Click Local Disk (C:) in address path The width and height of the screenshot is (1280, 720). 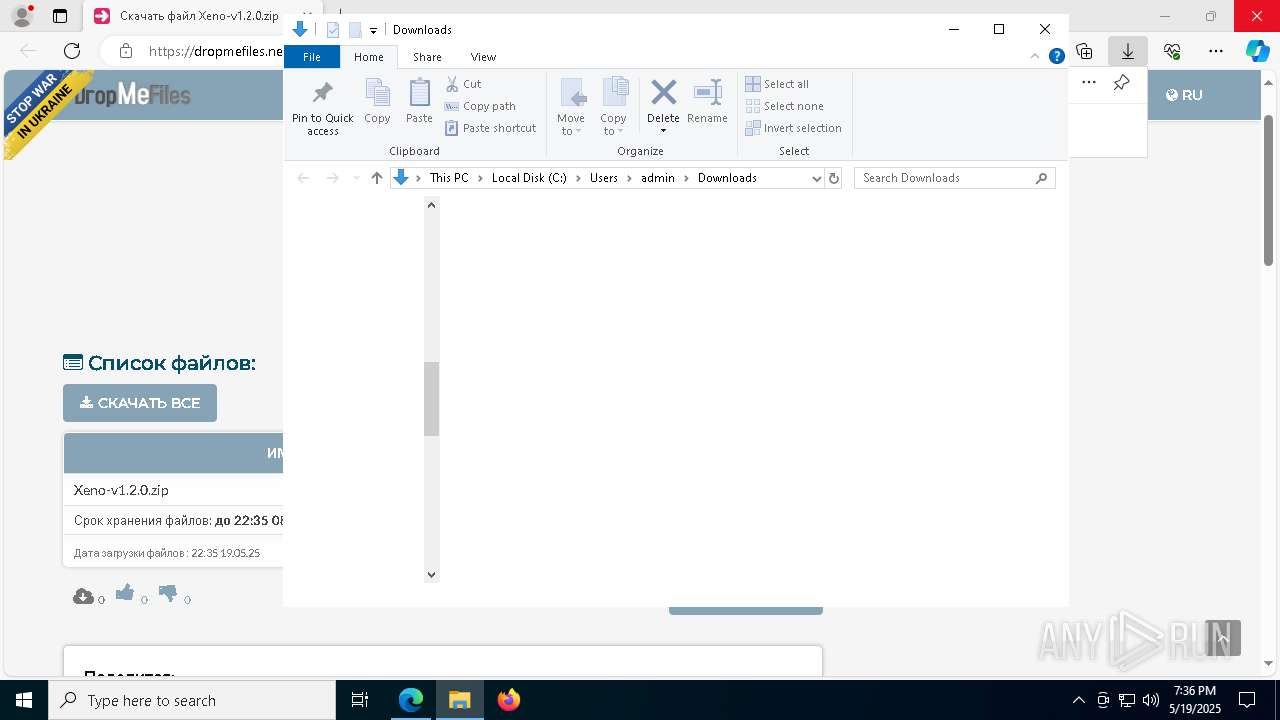[529, 178]
